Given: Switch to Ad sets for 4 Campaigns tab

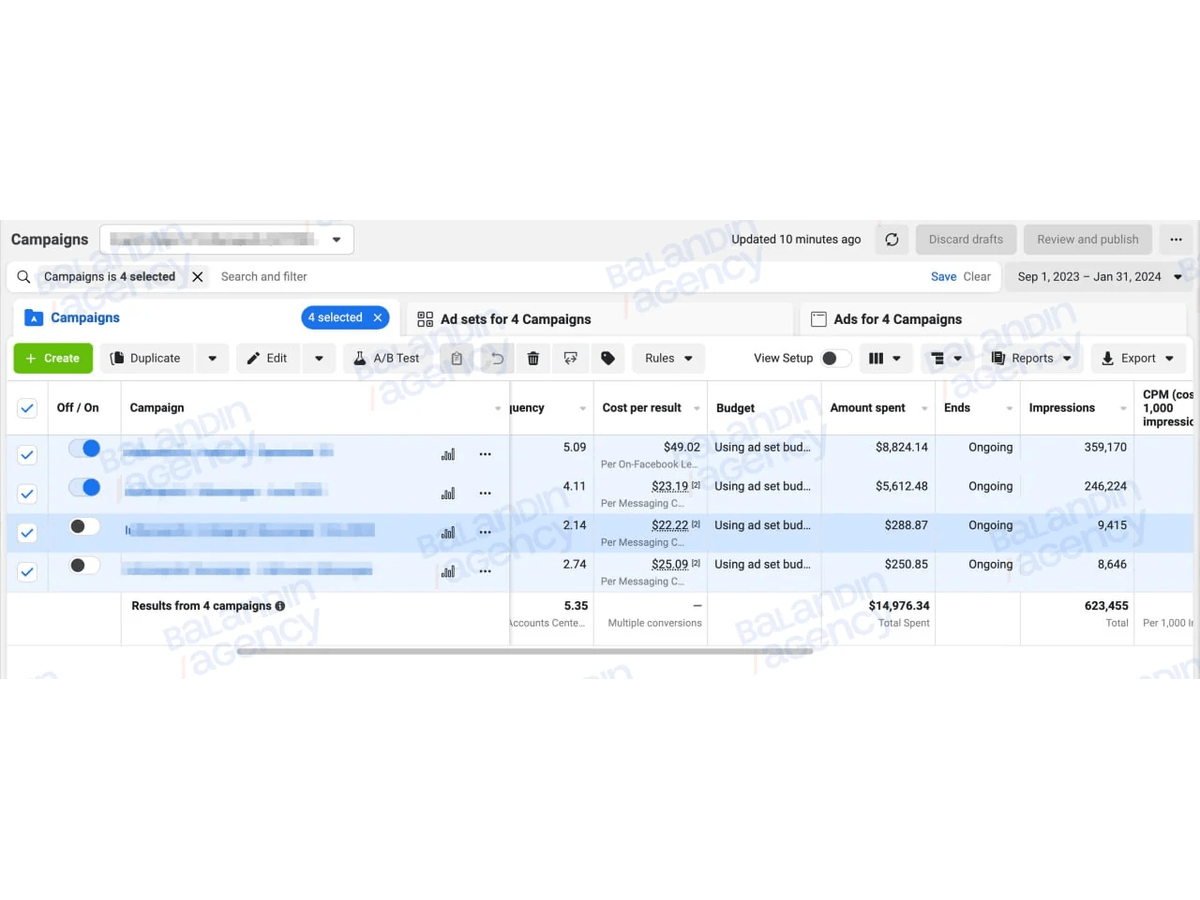Looking at the screenshot, I should click(x=598, y=319).
